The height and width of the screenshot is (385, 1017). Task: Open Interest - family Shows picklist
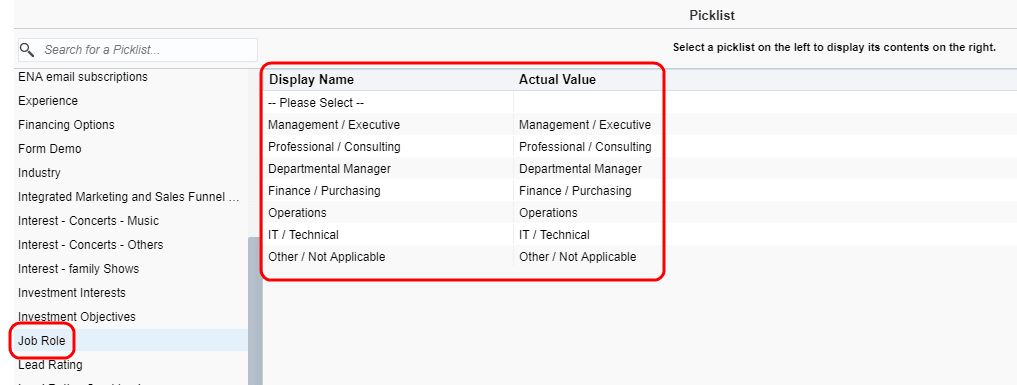[x=78, y=268]
